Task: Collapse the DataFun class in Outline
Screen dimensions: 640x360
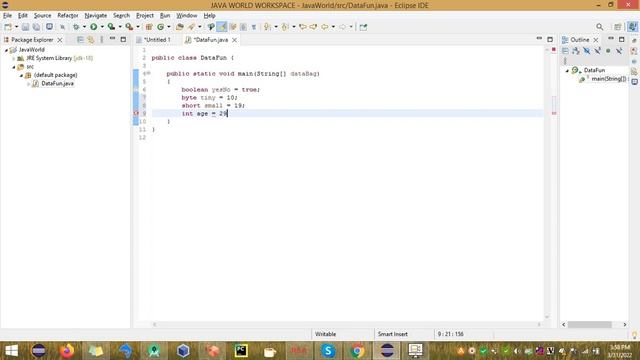Action: point(567,71)
